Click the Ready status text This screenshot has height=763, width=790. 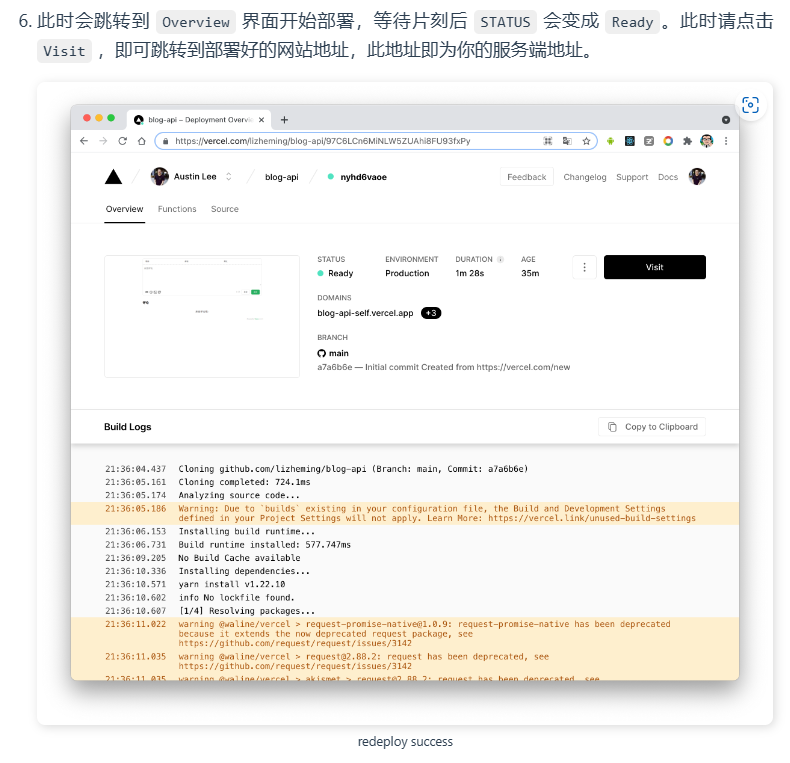coord(341,273)
